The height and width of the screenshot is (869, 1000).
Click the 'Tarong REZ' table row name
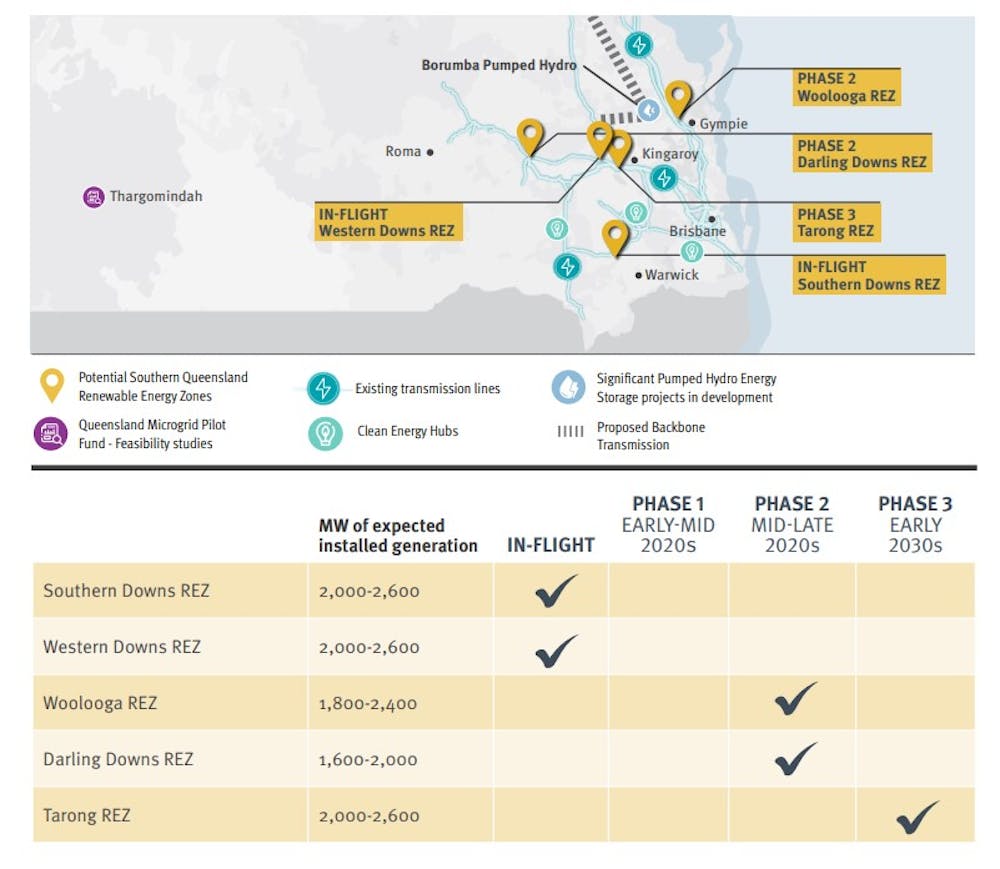(87, 815)
